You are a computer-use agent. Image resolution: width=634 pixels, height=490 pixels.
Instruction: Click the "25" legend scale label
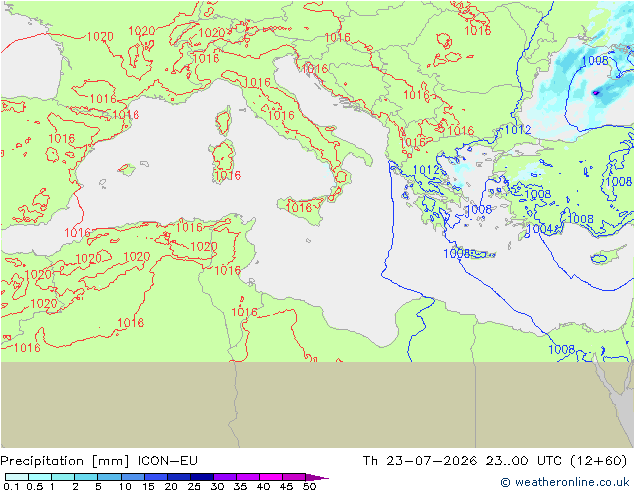pyautogui.click(x=194, y=486)
